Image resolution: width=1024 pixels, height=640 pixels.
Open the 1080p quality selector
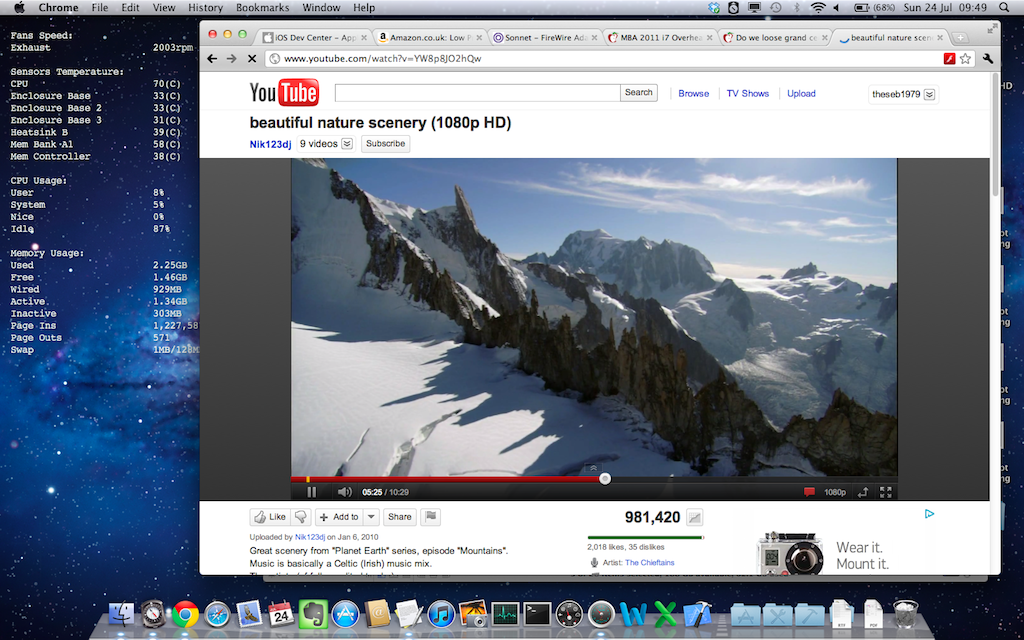835,492
